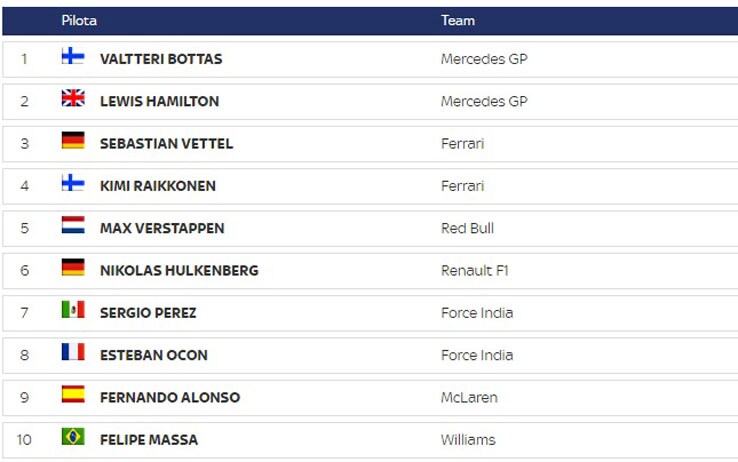
Task: Select the Pilota column header
Action: (x=79, y=20)
